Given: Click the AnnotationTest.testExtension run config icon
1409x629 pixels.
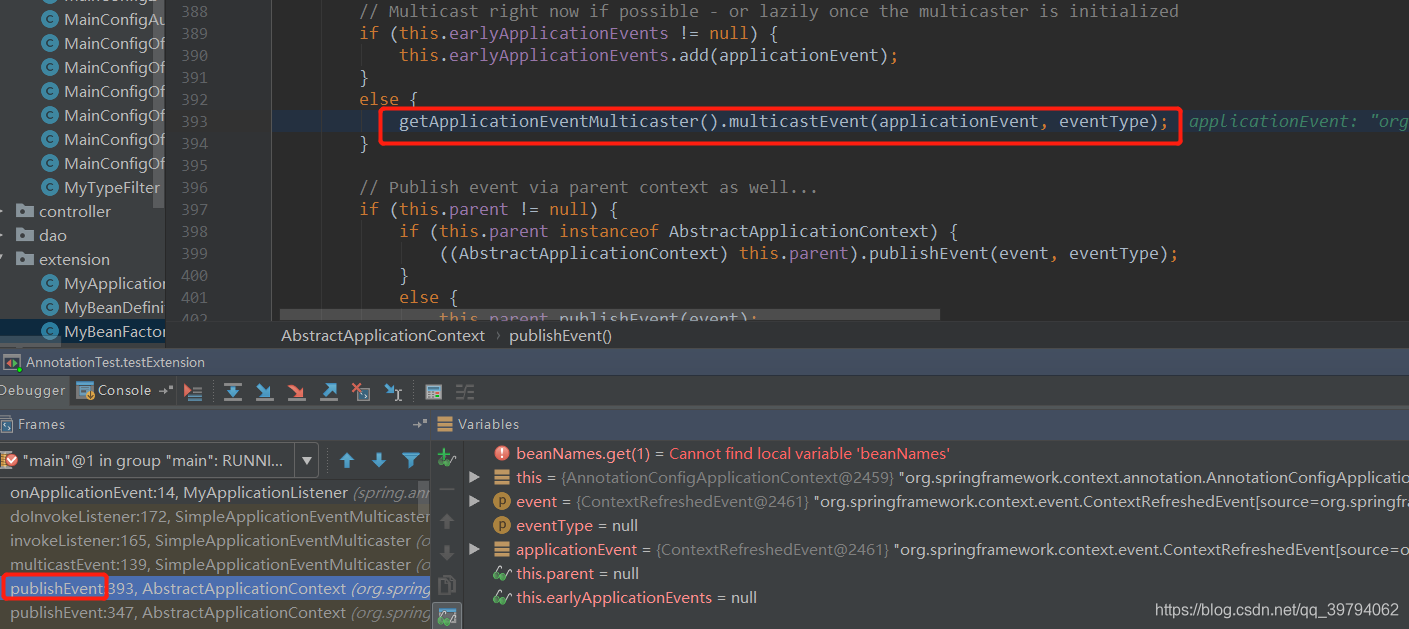Looking at the screenshot, I should pos(12,363).
